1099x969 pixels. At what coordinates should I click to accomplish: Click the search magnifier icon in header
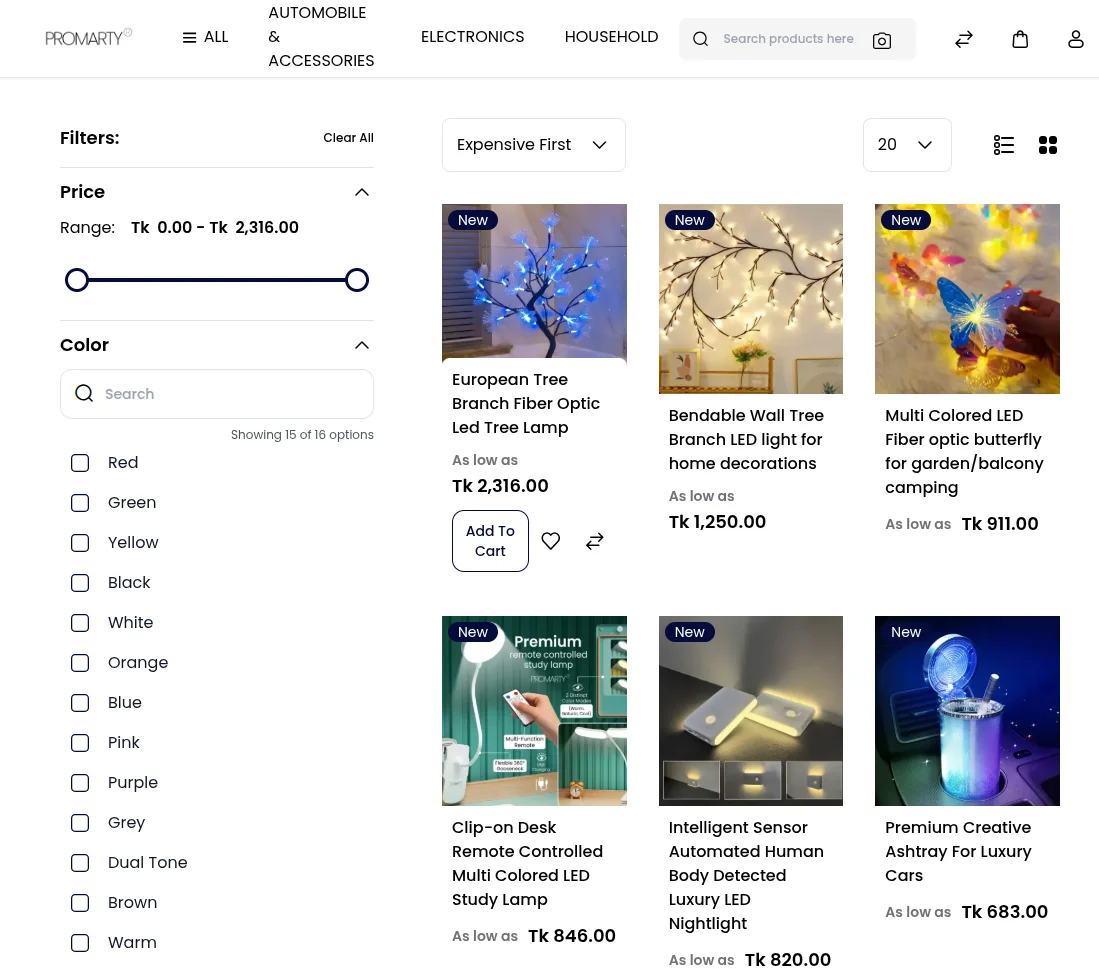click(700, 39)
